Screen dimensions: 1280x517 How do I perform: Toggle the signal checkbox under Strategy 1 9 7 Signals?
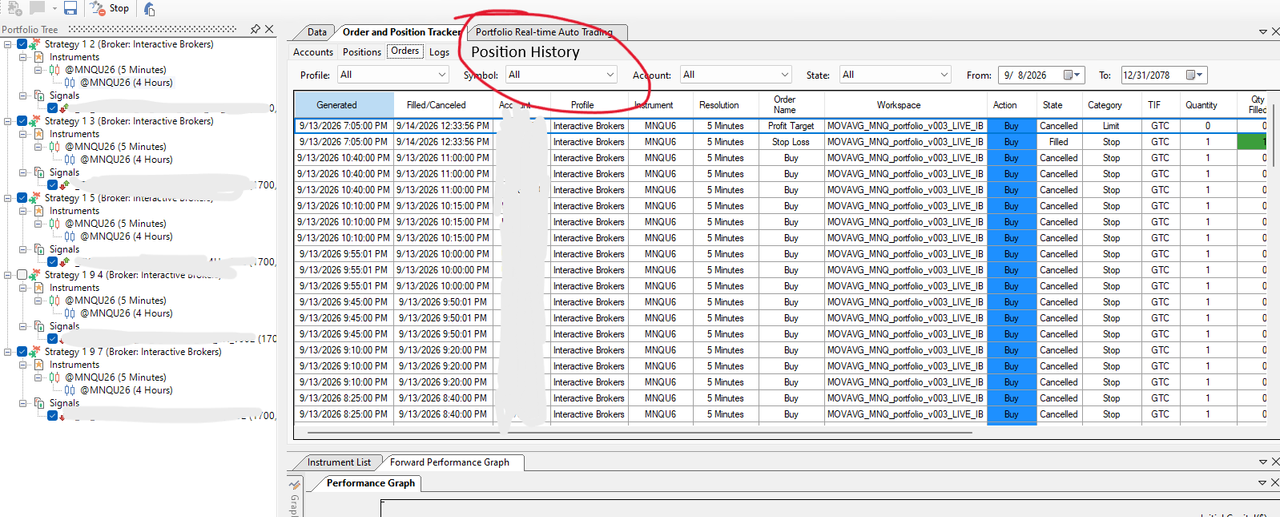(53, 416)
